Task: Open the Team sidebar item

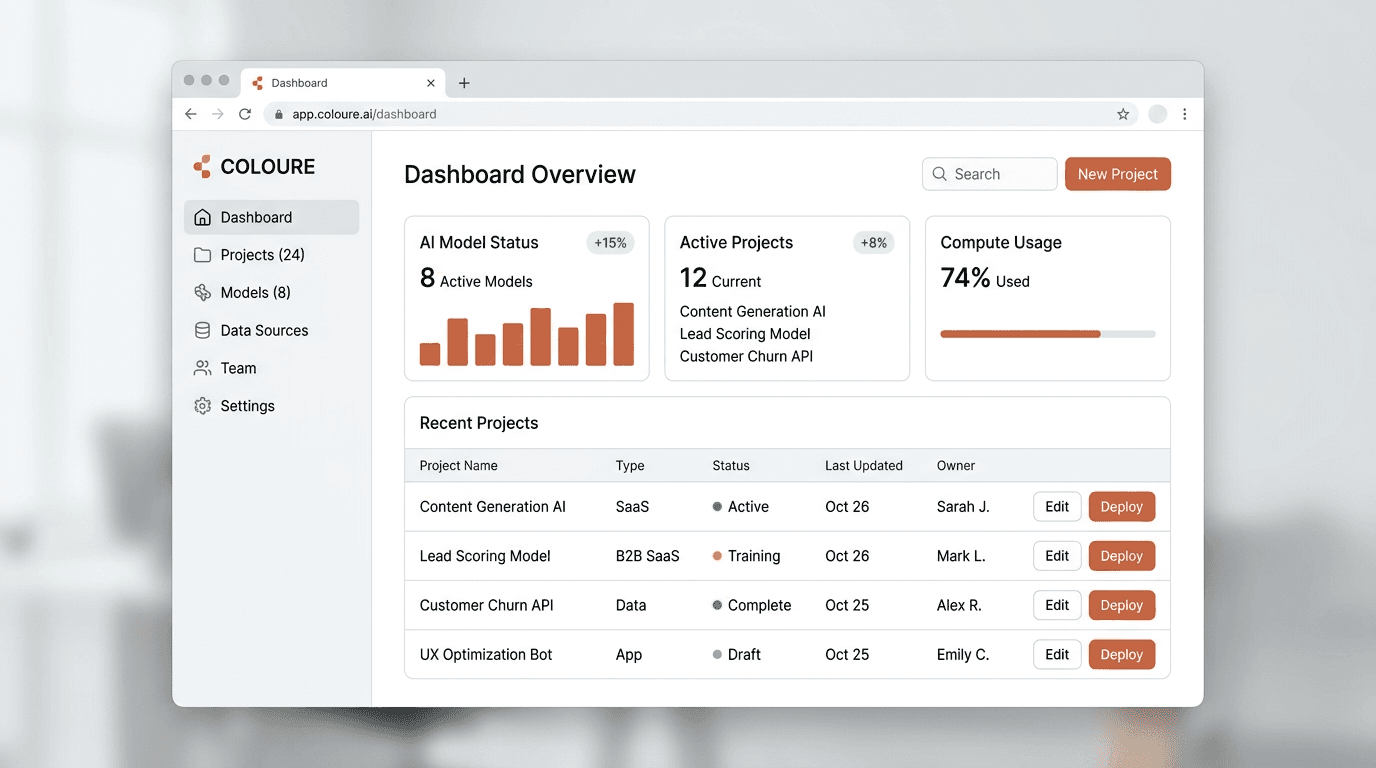Action: click(271, 369)
